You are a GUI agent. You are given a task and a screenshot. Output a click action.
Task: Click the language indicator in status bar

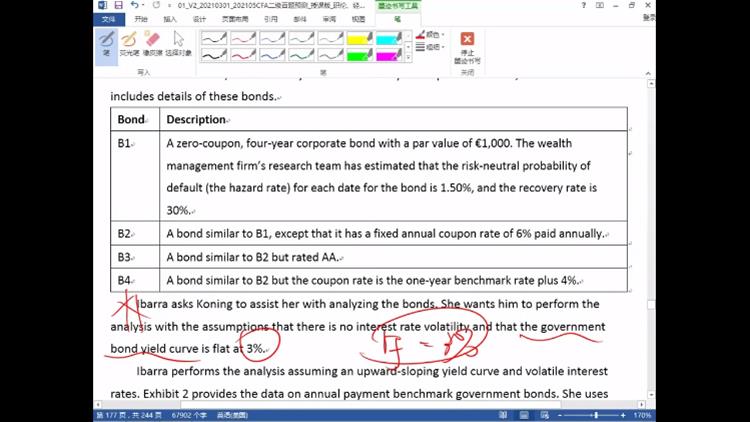(x=232, y=415)
